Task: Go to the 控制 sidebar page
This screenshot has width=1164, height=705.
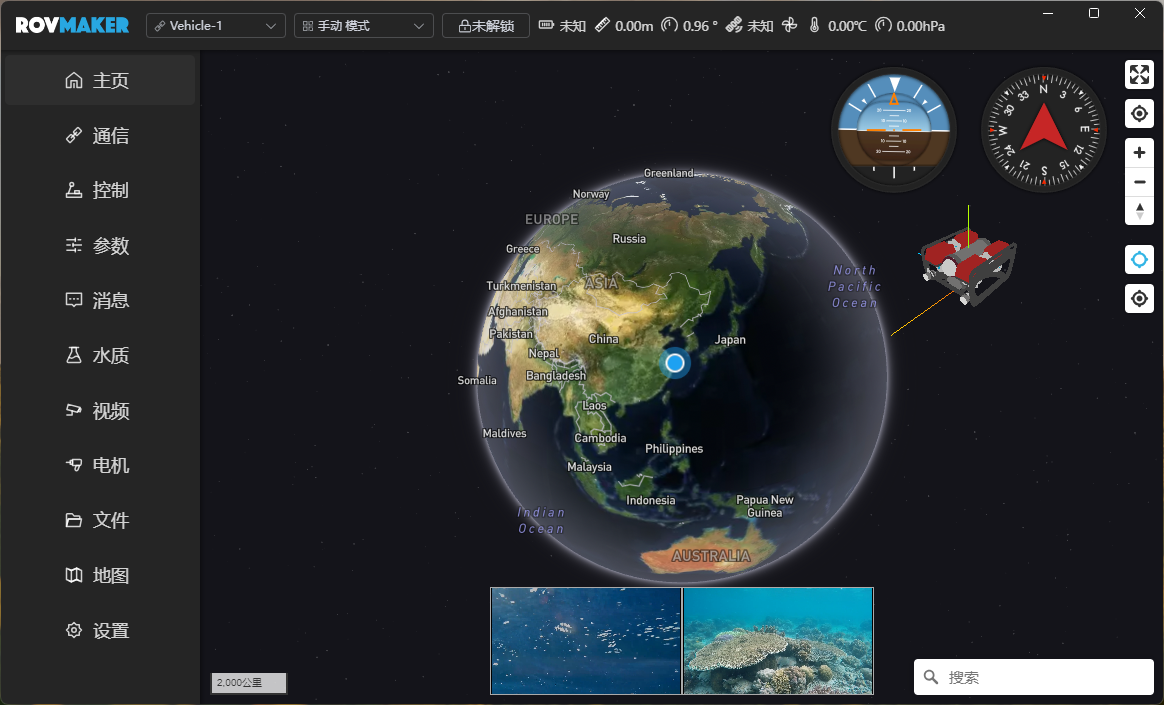Action: point(100,190)
